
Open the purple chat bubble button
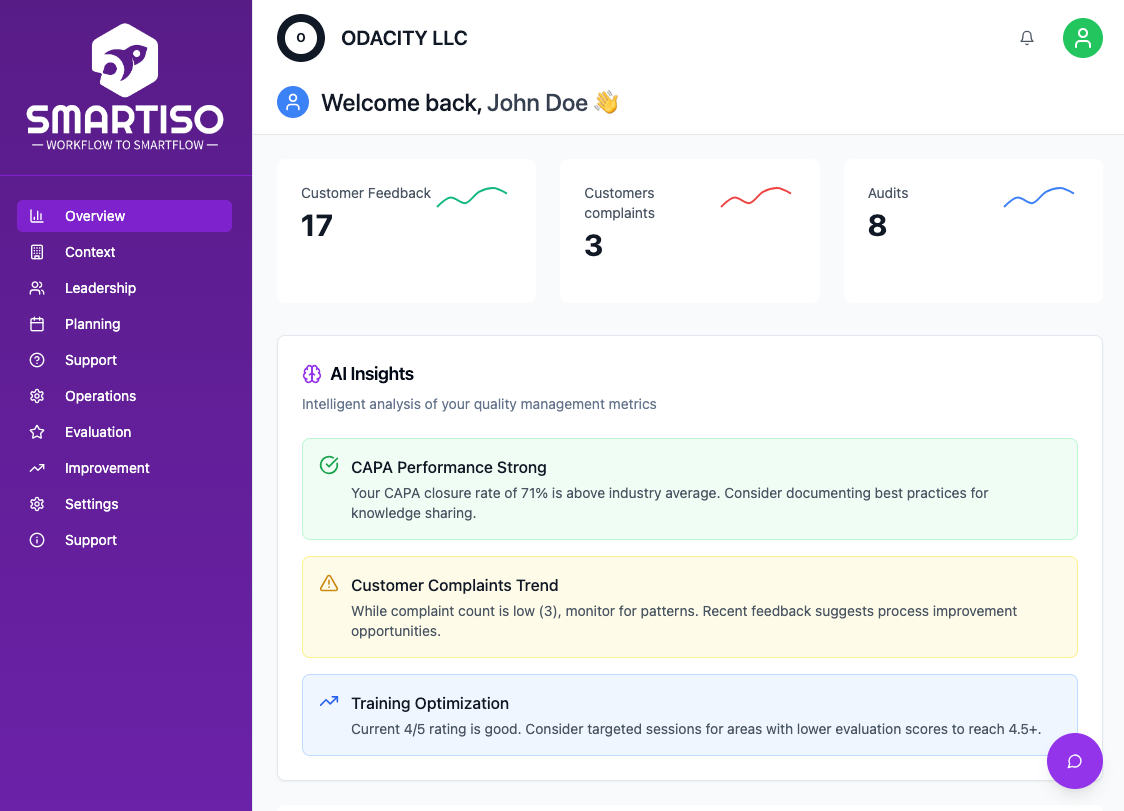[1074, 761]
